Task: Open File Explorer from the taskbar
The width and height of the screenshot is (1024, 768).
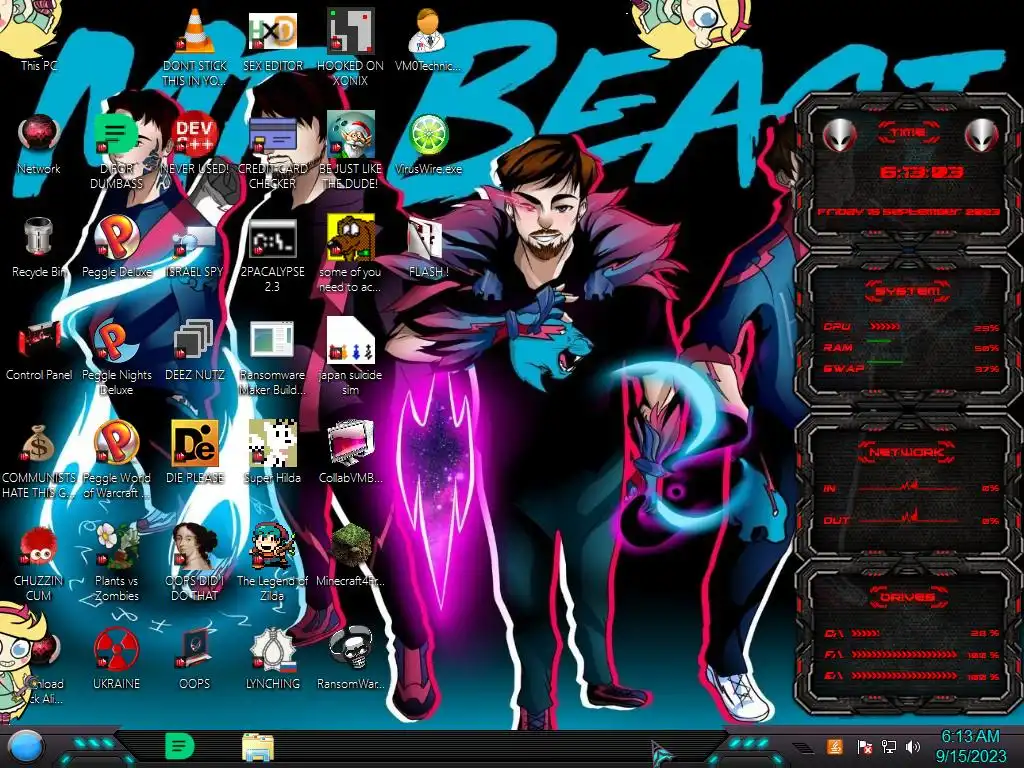Action: pyautogui.click(x=258, y=748)
